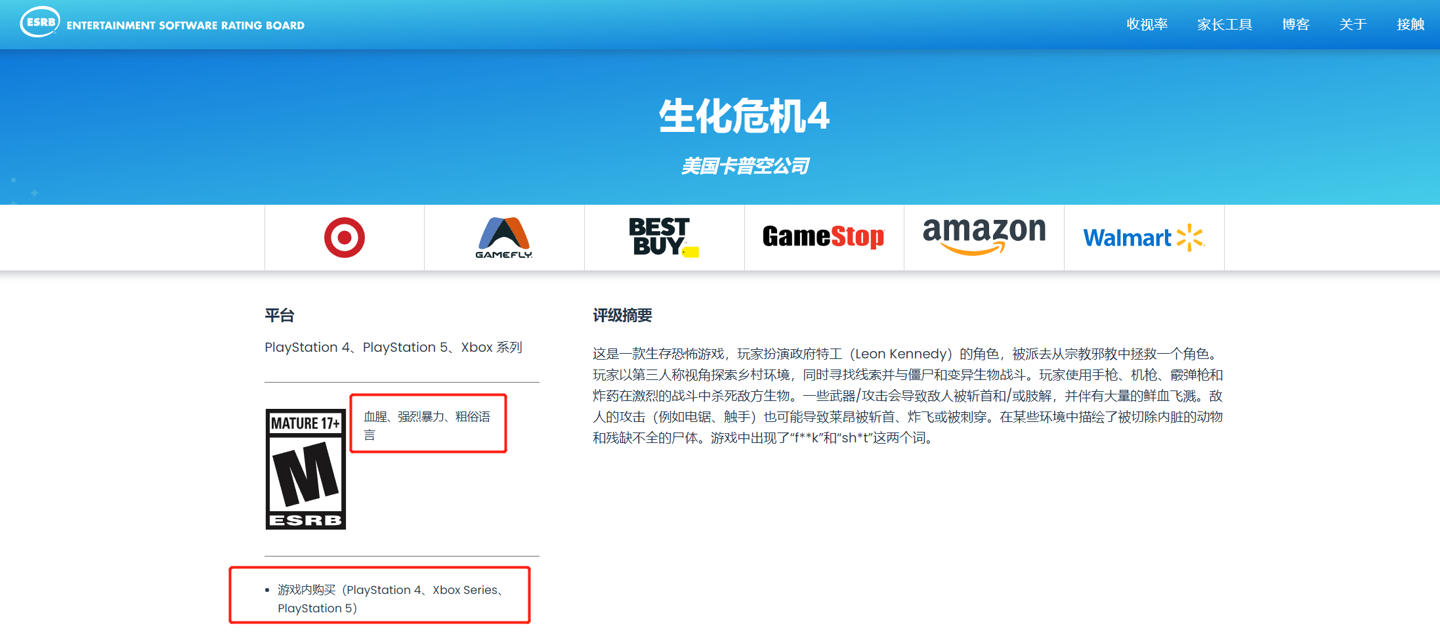Click the GameStop store logo
1440x632 pixels.
click(823, 237)
